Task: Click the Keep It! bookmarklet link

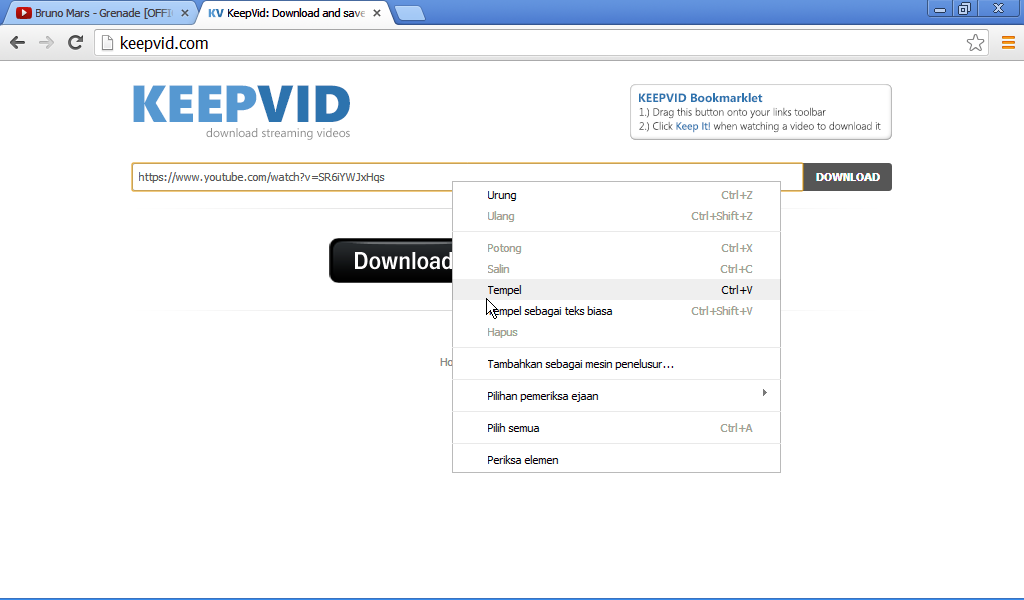Action: point(692,126)
